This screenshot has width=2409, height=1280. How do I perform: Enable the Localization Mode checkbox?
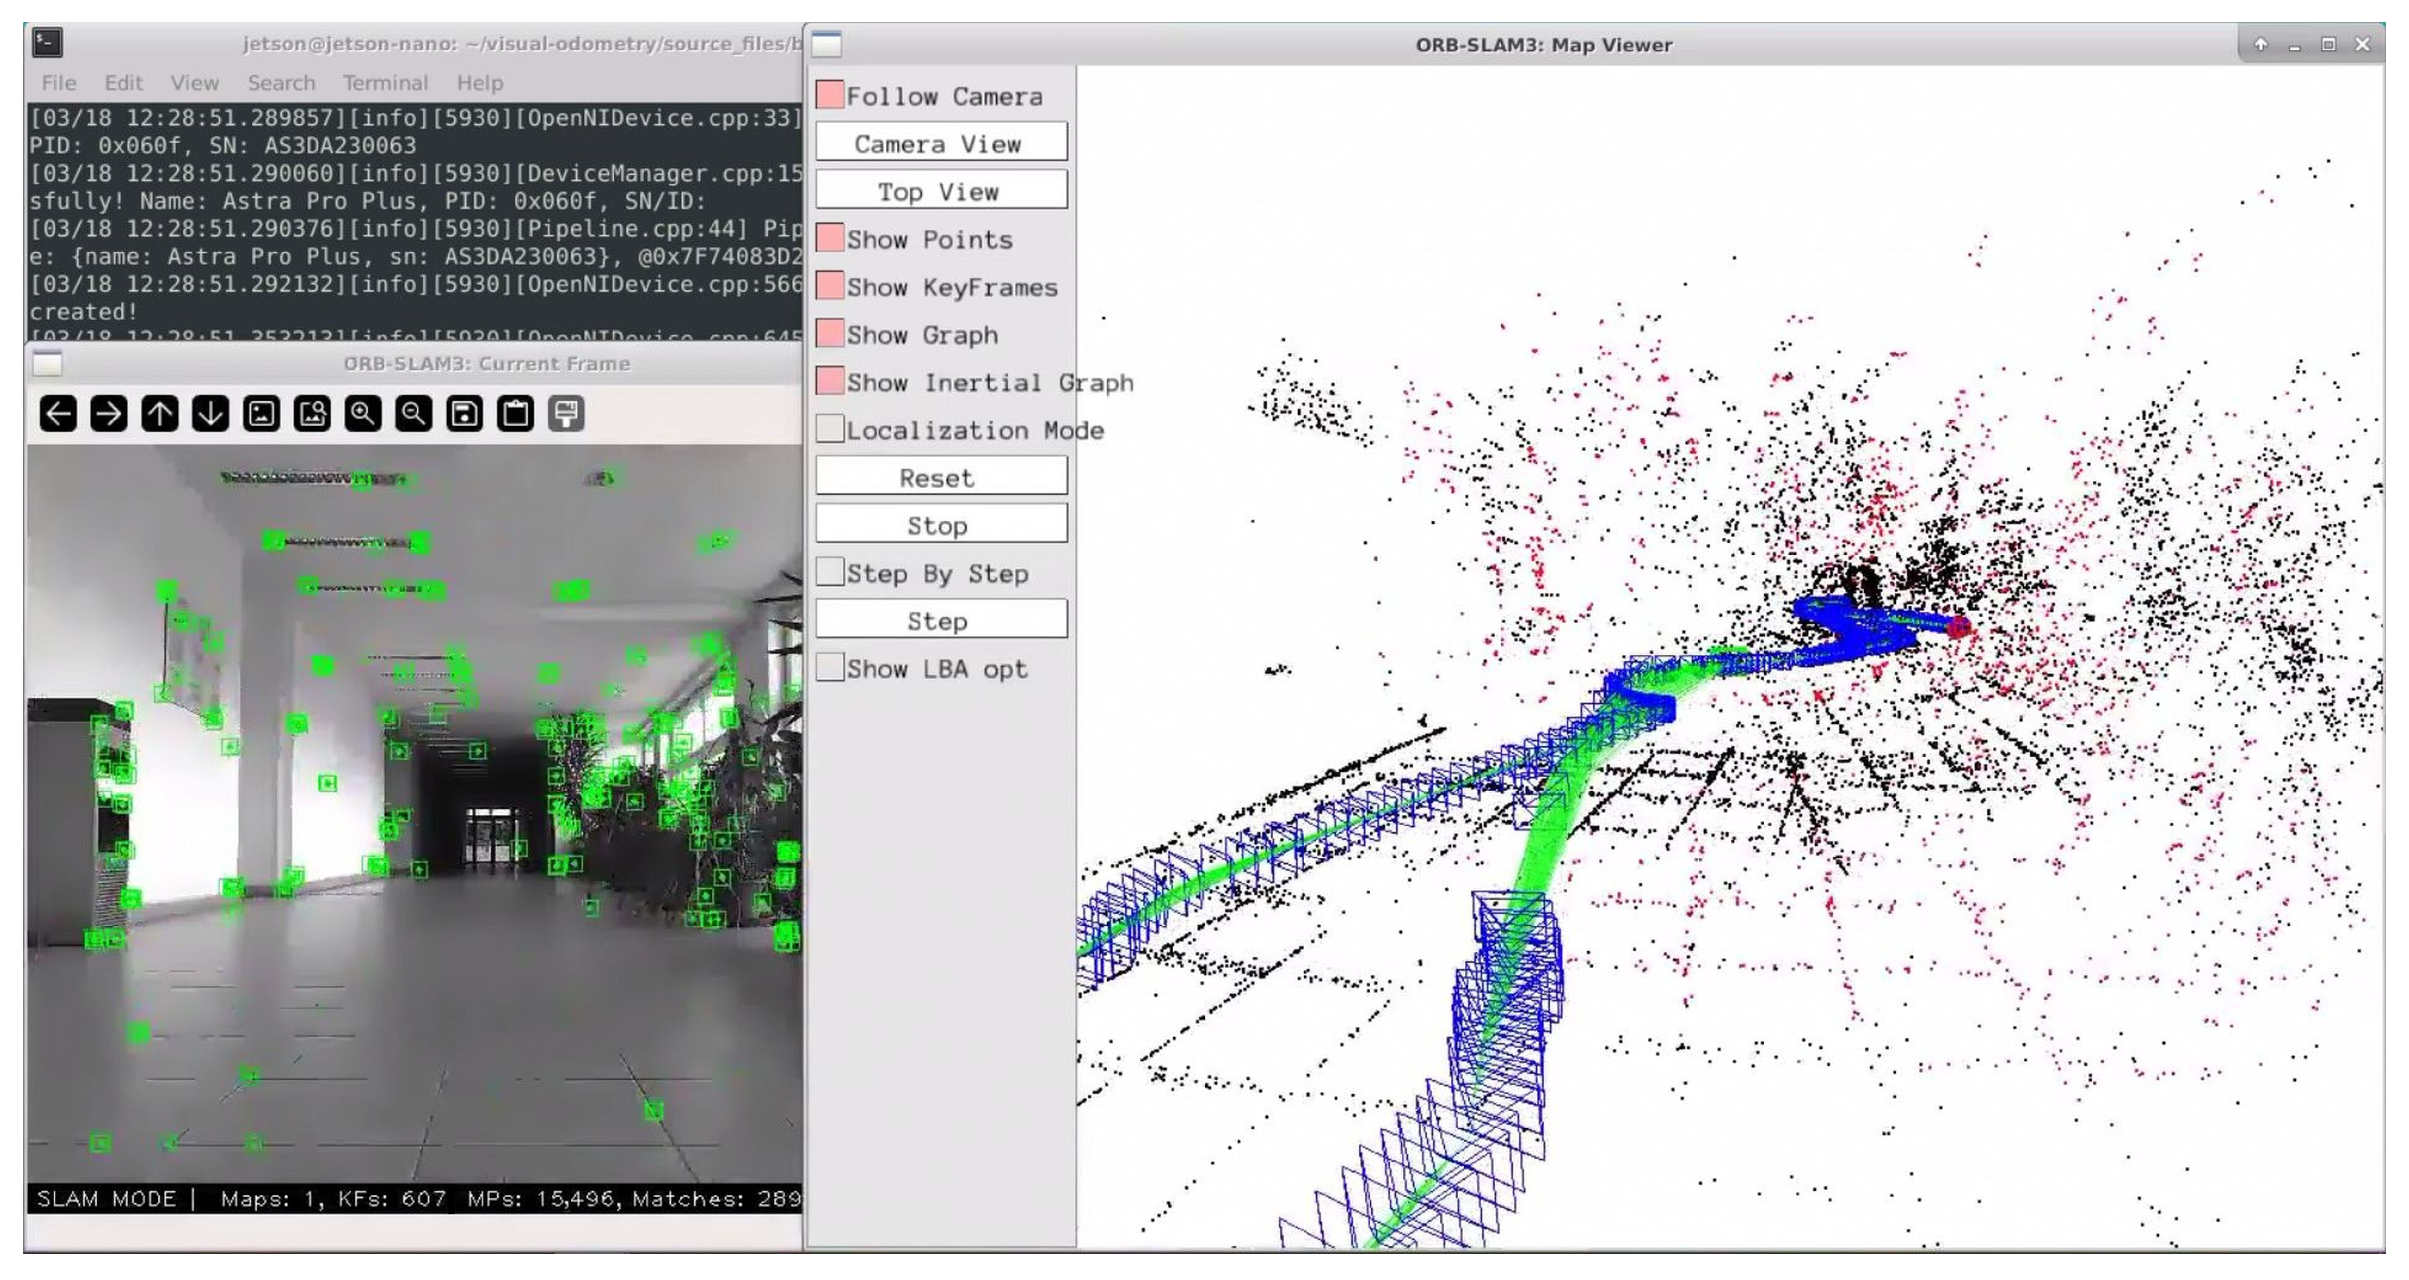pos(830,429)
